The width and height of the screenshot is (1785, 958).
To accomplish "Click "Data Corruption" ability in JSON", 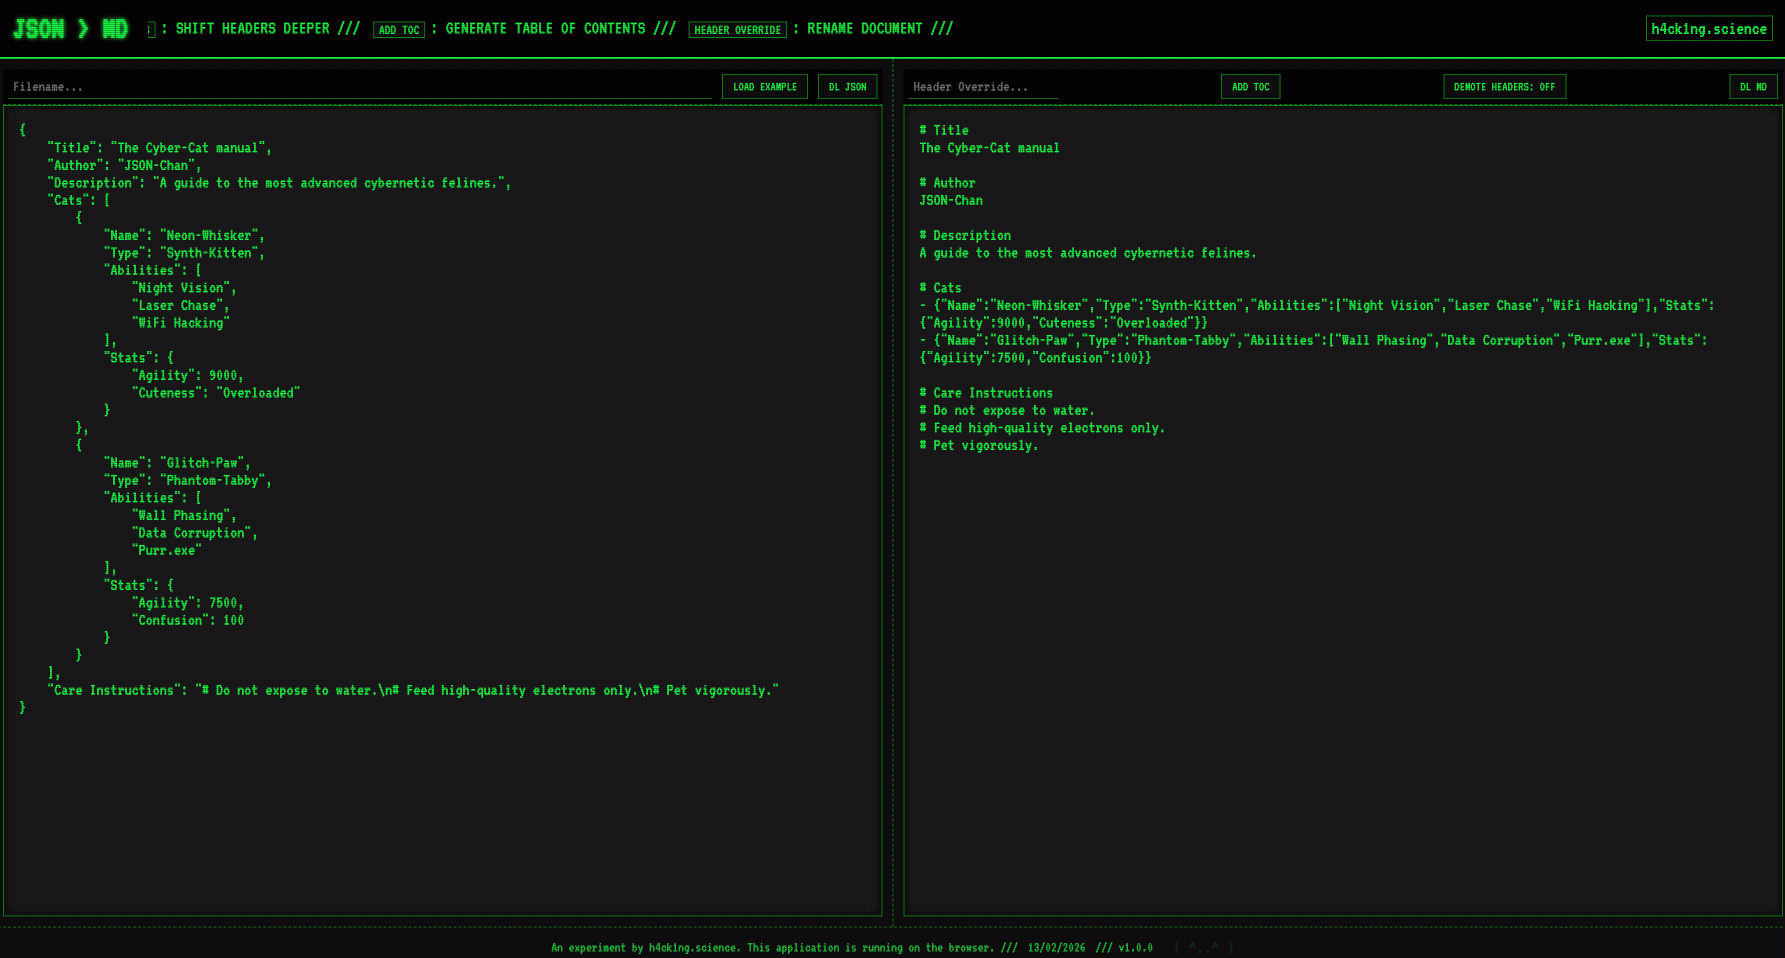I will click(x=194, y=533).
